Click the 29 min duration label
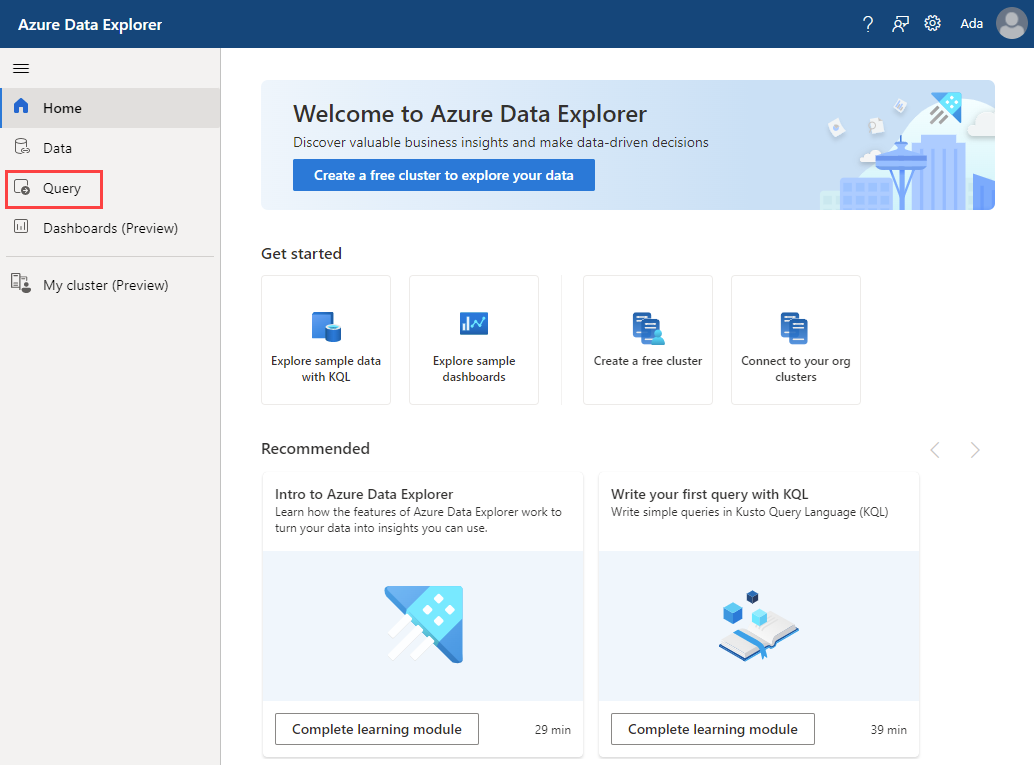 pyautogui.click(x=553, y=729)
